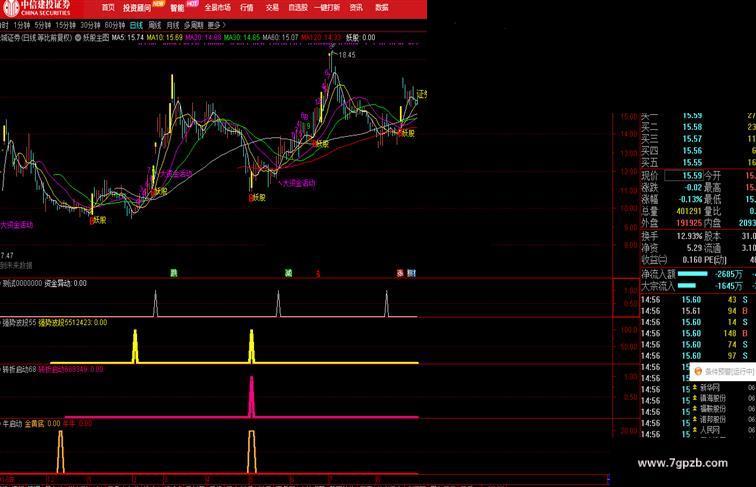Switch chart to 30分钟 period

[90, 25]
